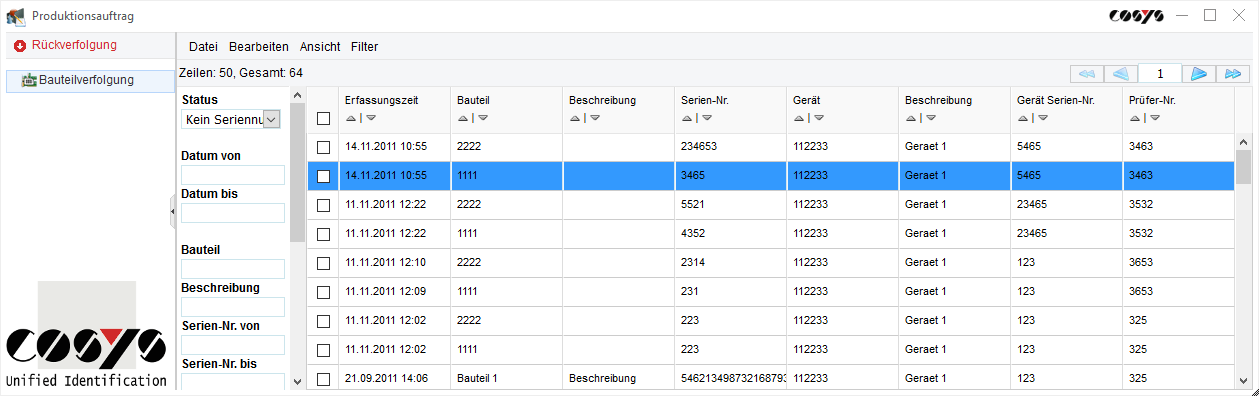
Task: Collapse the left panel with the splitter handle
Action: pyautogui.click(x=173, y=212)
